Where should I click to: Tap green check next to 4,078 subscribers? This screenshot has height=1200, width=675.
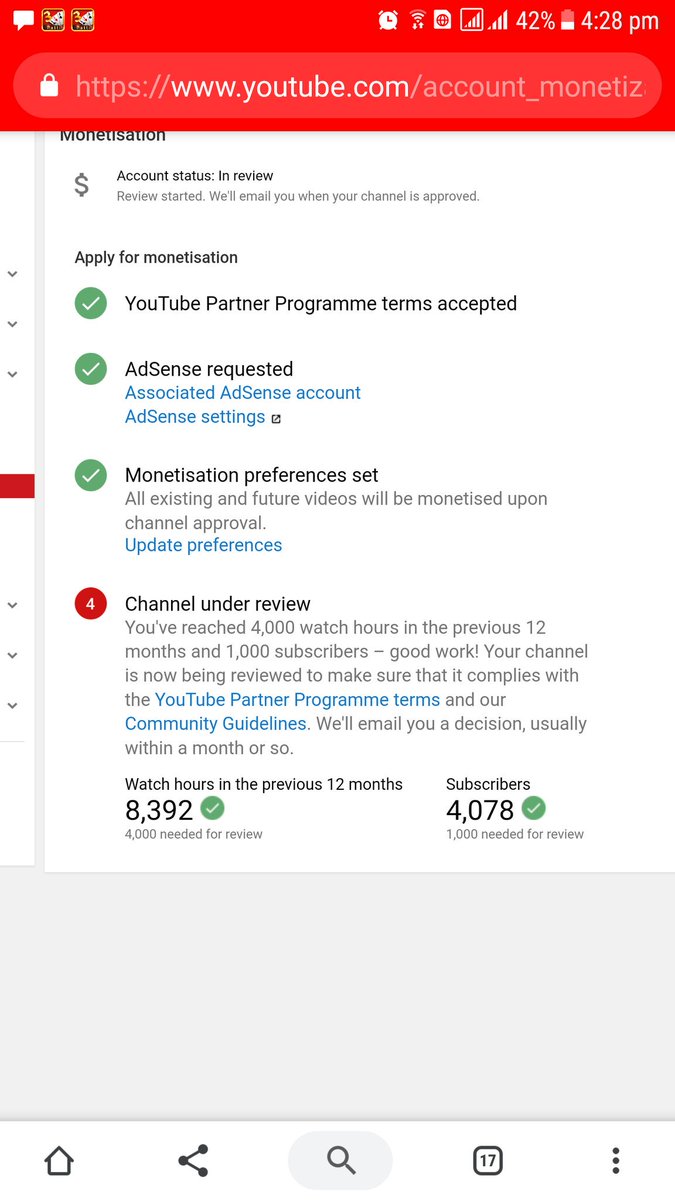click(x=534, y=808)
